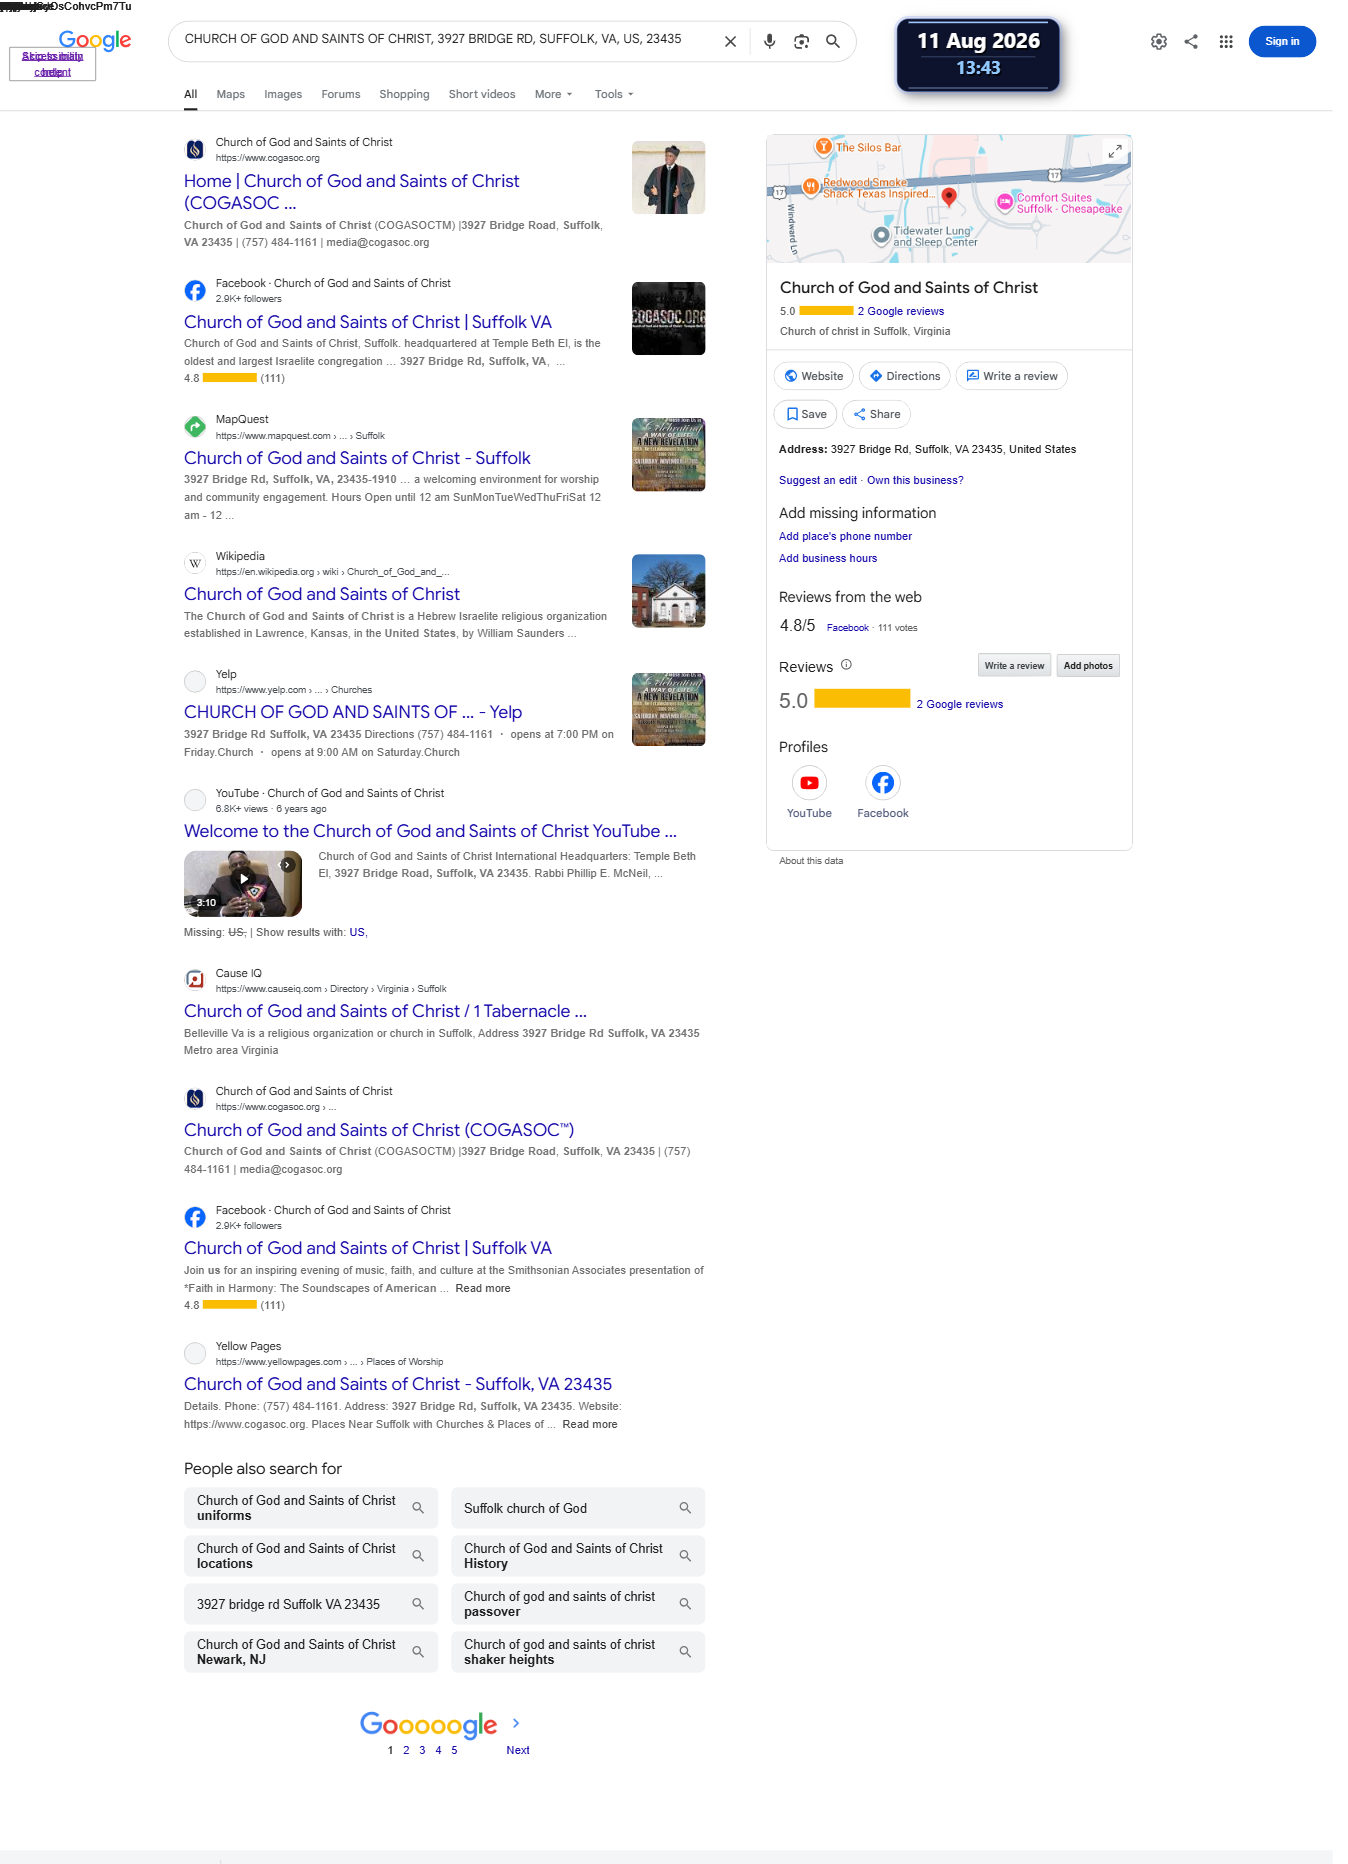
Task: Click the Google logo in the header
Action: (95, 41)
